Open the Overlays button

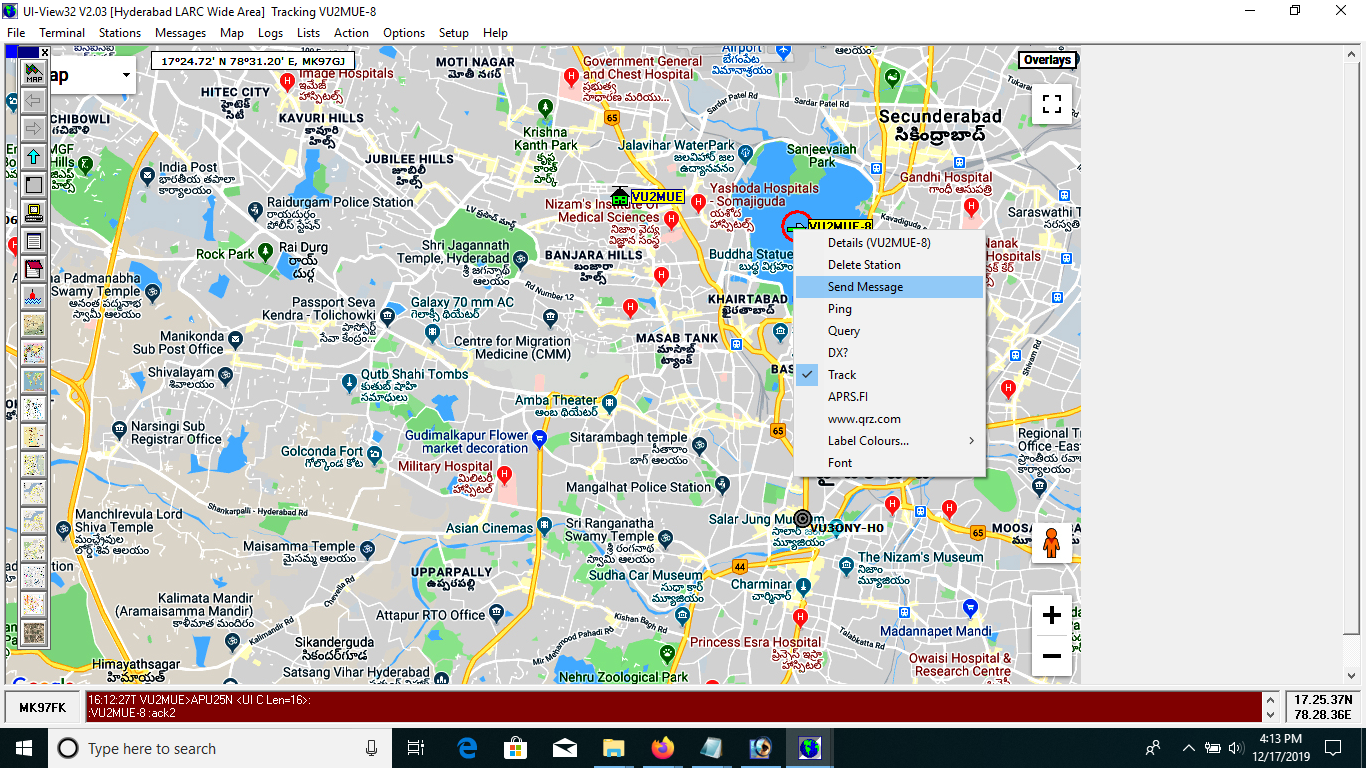click(1047, 60)
